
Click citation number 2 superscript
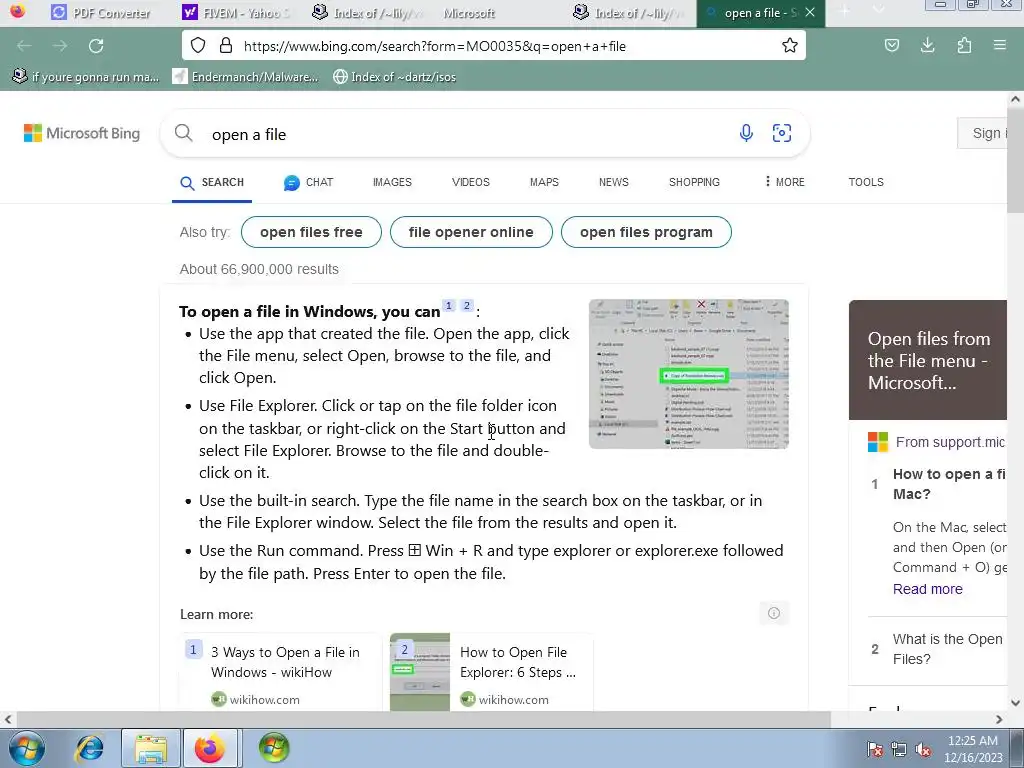[x=466, y=306]
